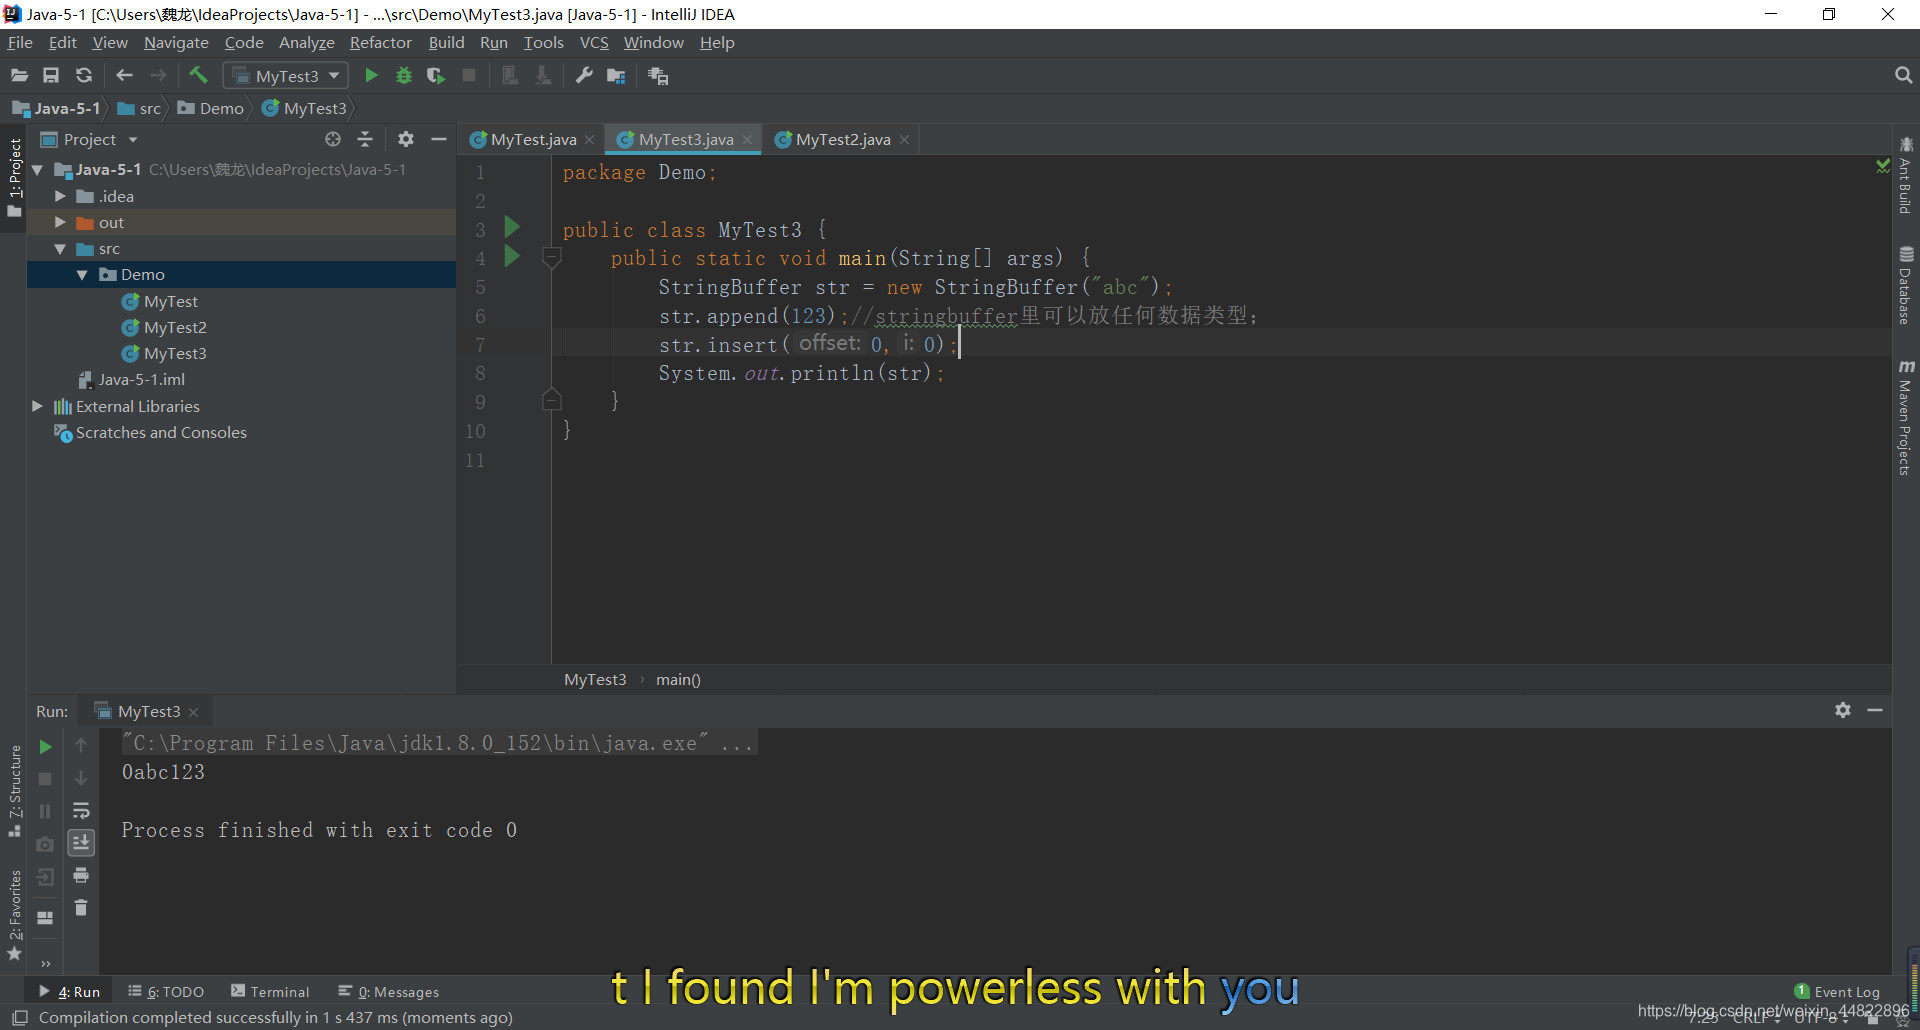Viewport: 1920px width, 1030px height.
Task: Open the MyTest3 run configuration dropdown
Action: pos(286,76)
